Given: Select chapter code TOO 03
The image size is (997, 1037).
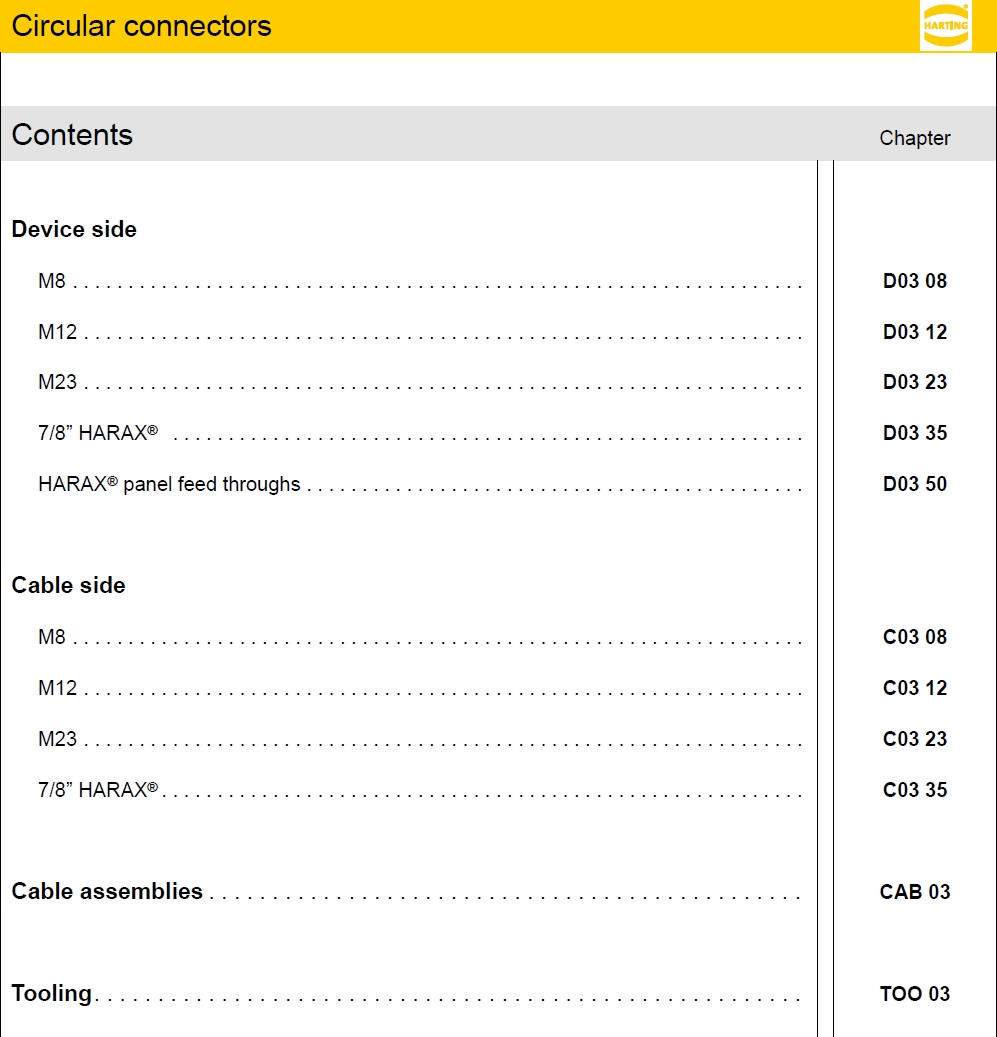Looking at the screenshot, I should point(915,994).
